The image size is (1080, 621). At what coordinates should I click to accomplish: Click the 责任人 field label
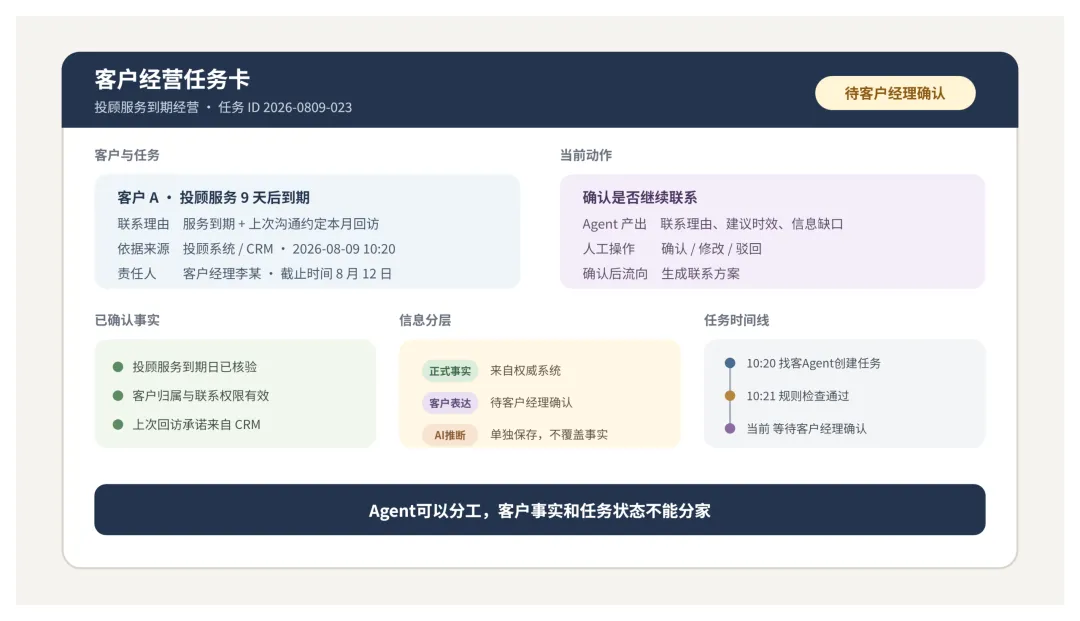(x=136, y=273)
